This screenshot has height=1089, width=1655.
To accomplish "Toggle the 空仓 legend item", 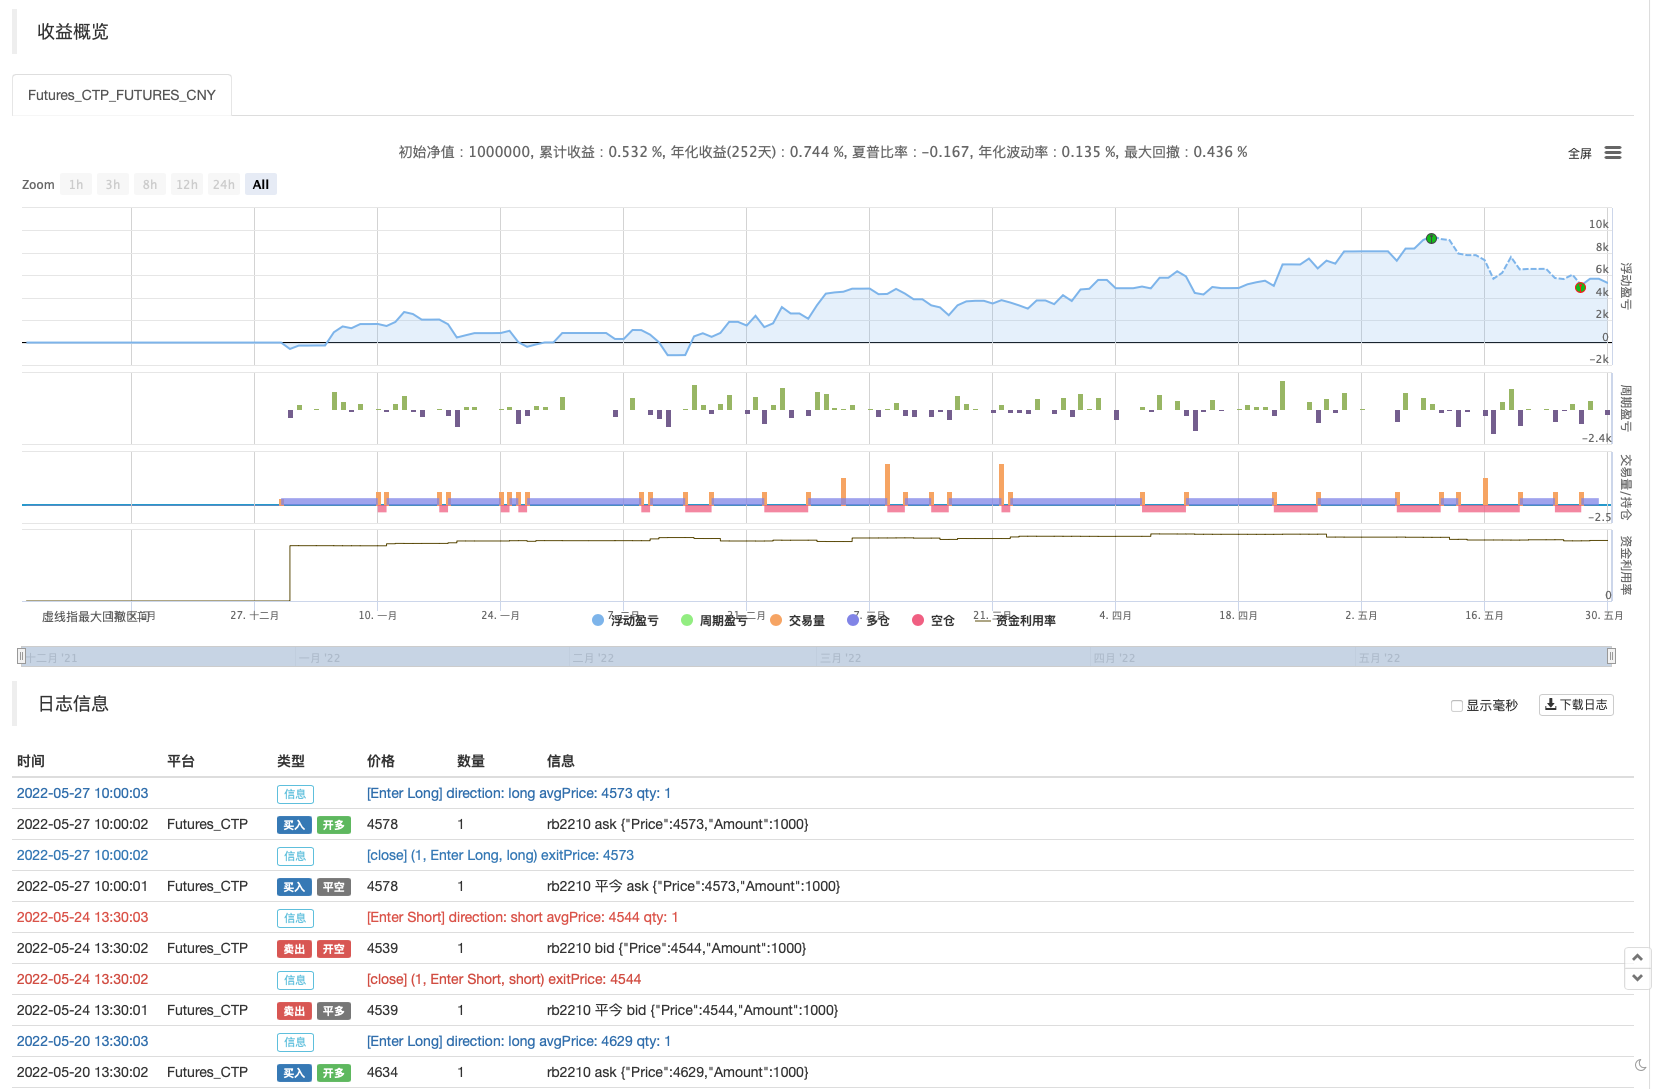I will pos(933,621).
